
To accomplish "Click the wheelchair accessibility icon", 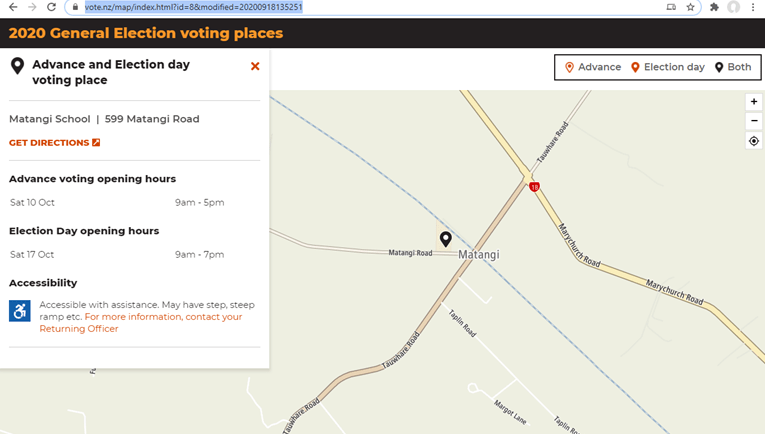I will click(x=20, y=310).
